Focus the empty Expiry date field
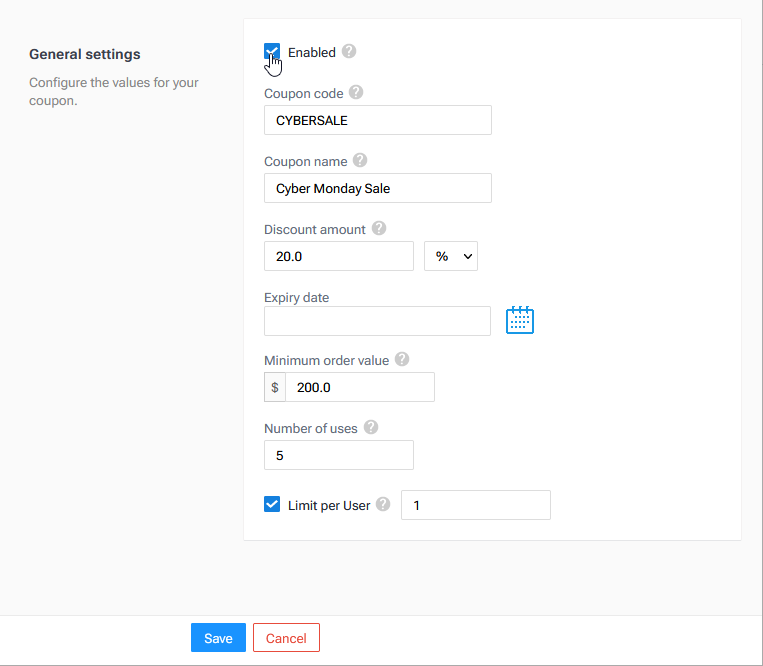The width and height of the screenshot is (763, 666). pos(377,321)
